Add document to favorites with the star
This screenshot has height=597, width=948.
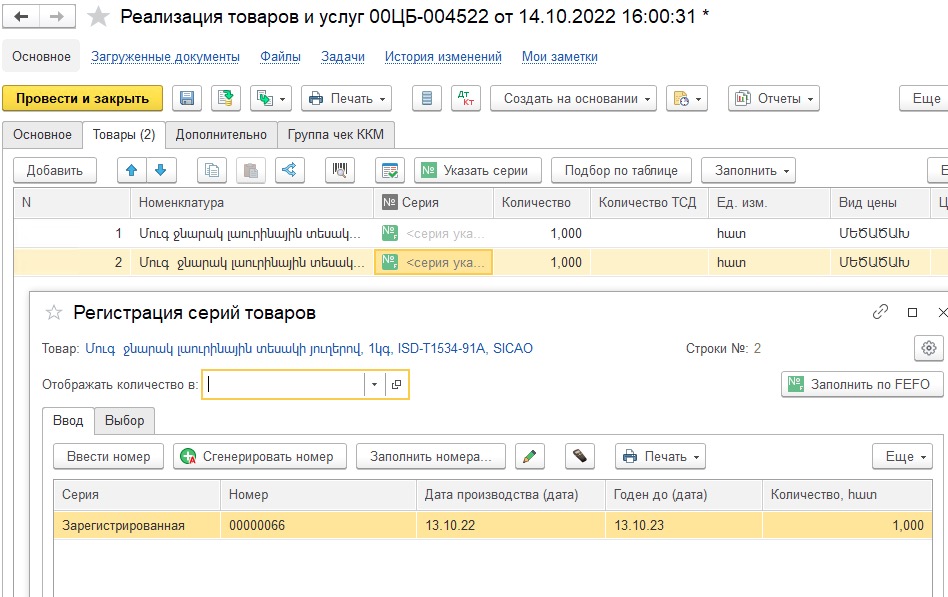point(98,16)
